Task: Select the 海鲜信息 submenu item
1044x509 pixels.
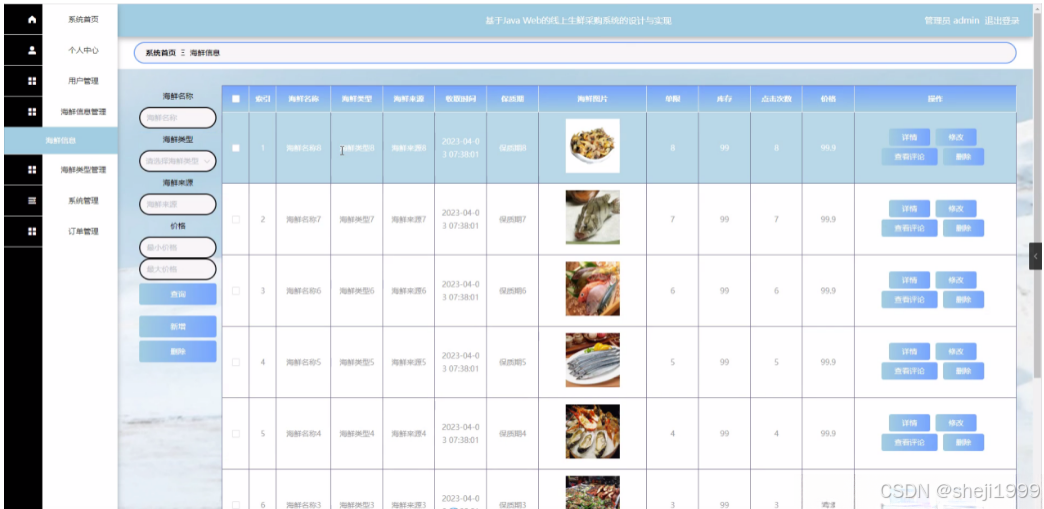Action: pos(61,140)
